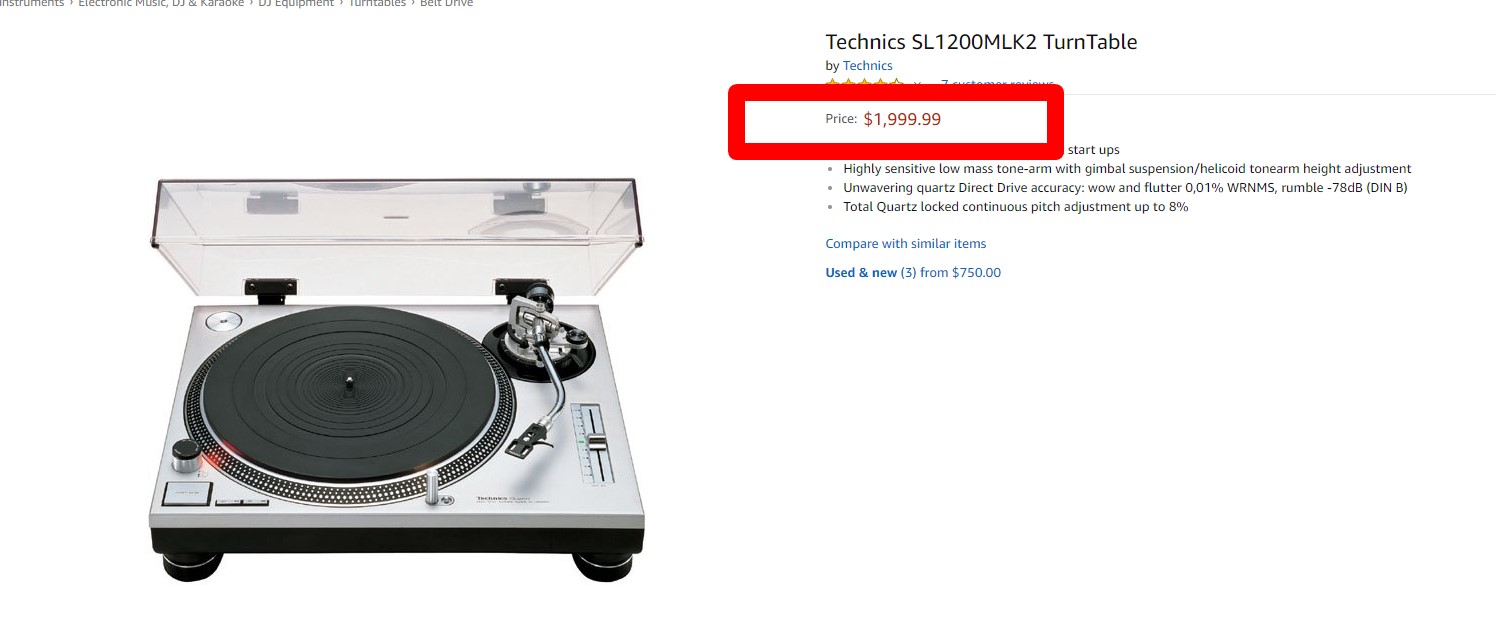Screen dimensions: 1496x631
Task: View Used & new offers from $750.00
Action: 912,273
